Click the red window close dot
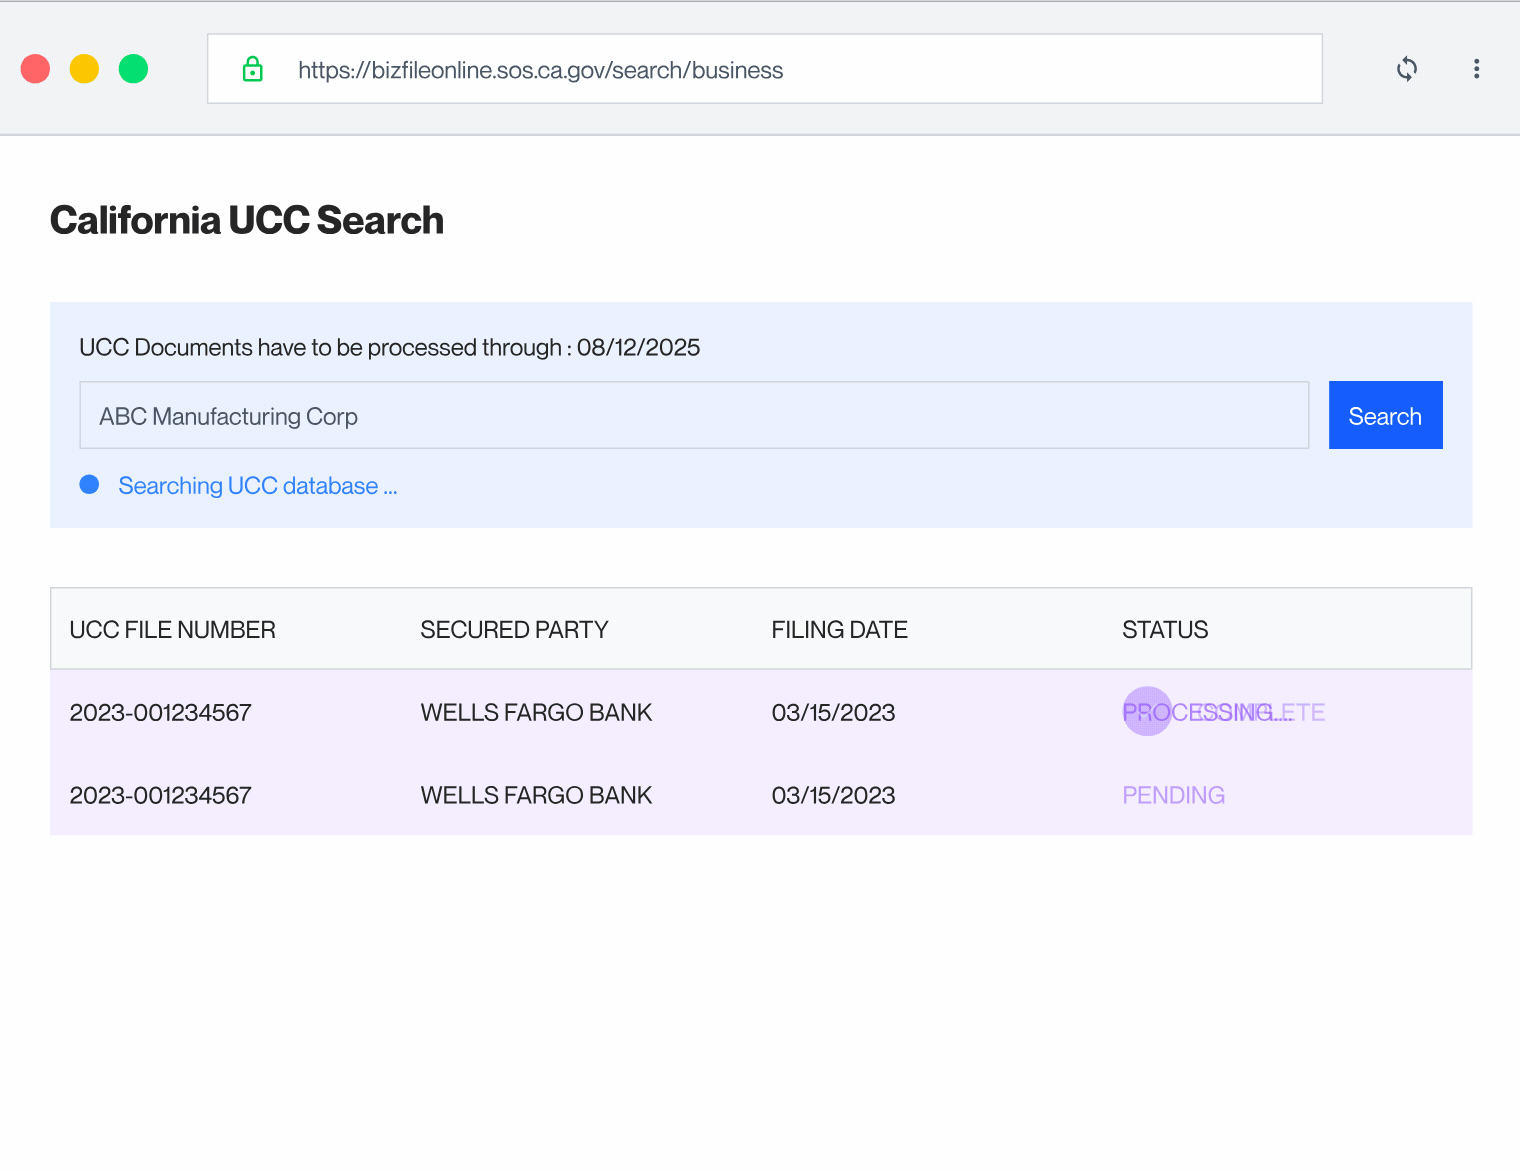 click(x=36, y=69)
